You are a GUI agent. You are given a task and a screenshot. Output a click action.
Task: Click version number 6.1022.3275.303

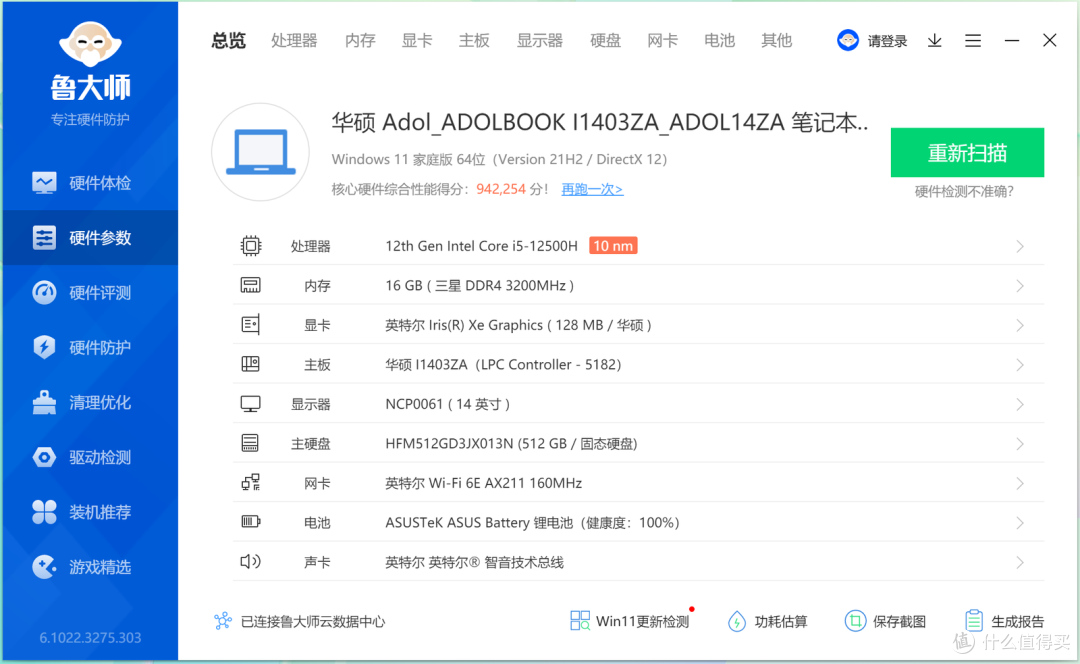90,637
